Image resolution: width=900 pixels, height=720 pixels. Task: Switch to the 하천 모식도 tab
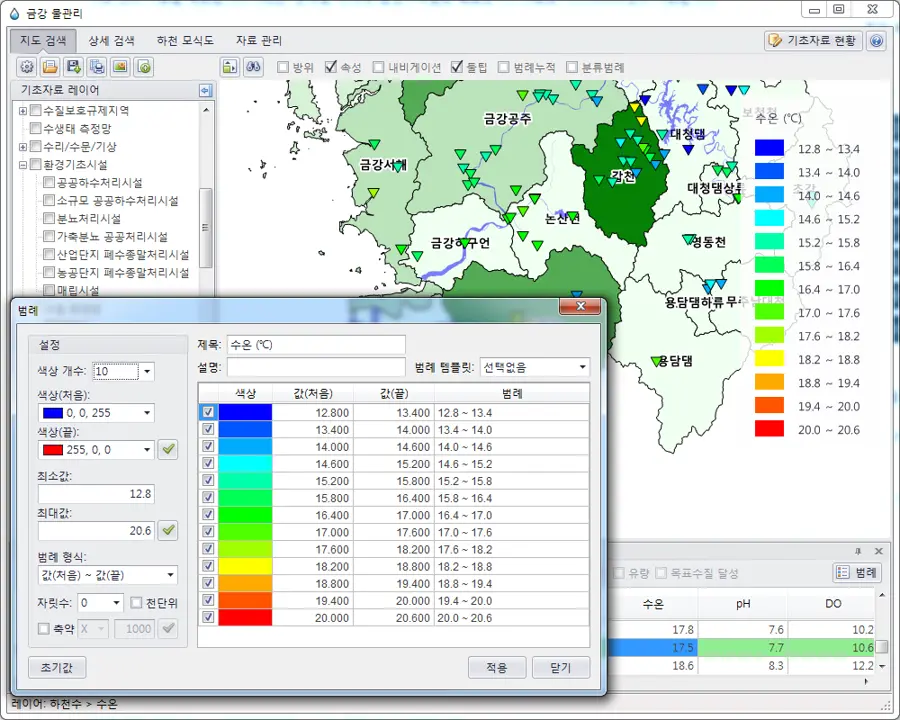click(x=185, y=41)
